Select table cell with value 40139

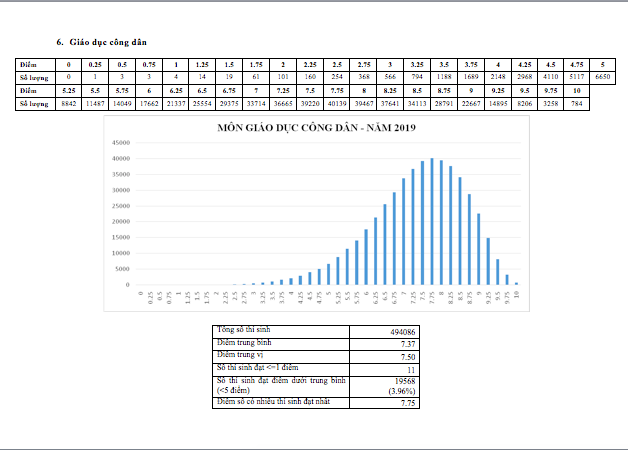[337, 104]
